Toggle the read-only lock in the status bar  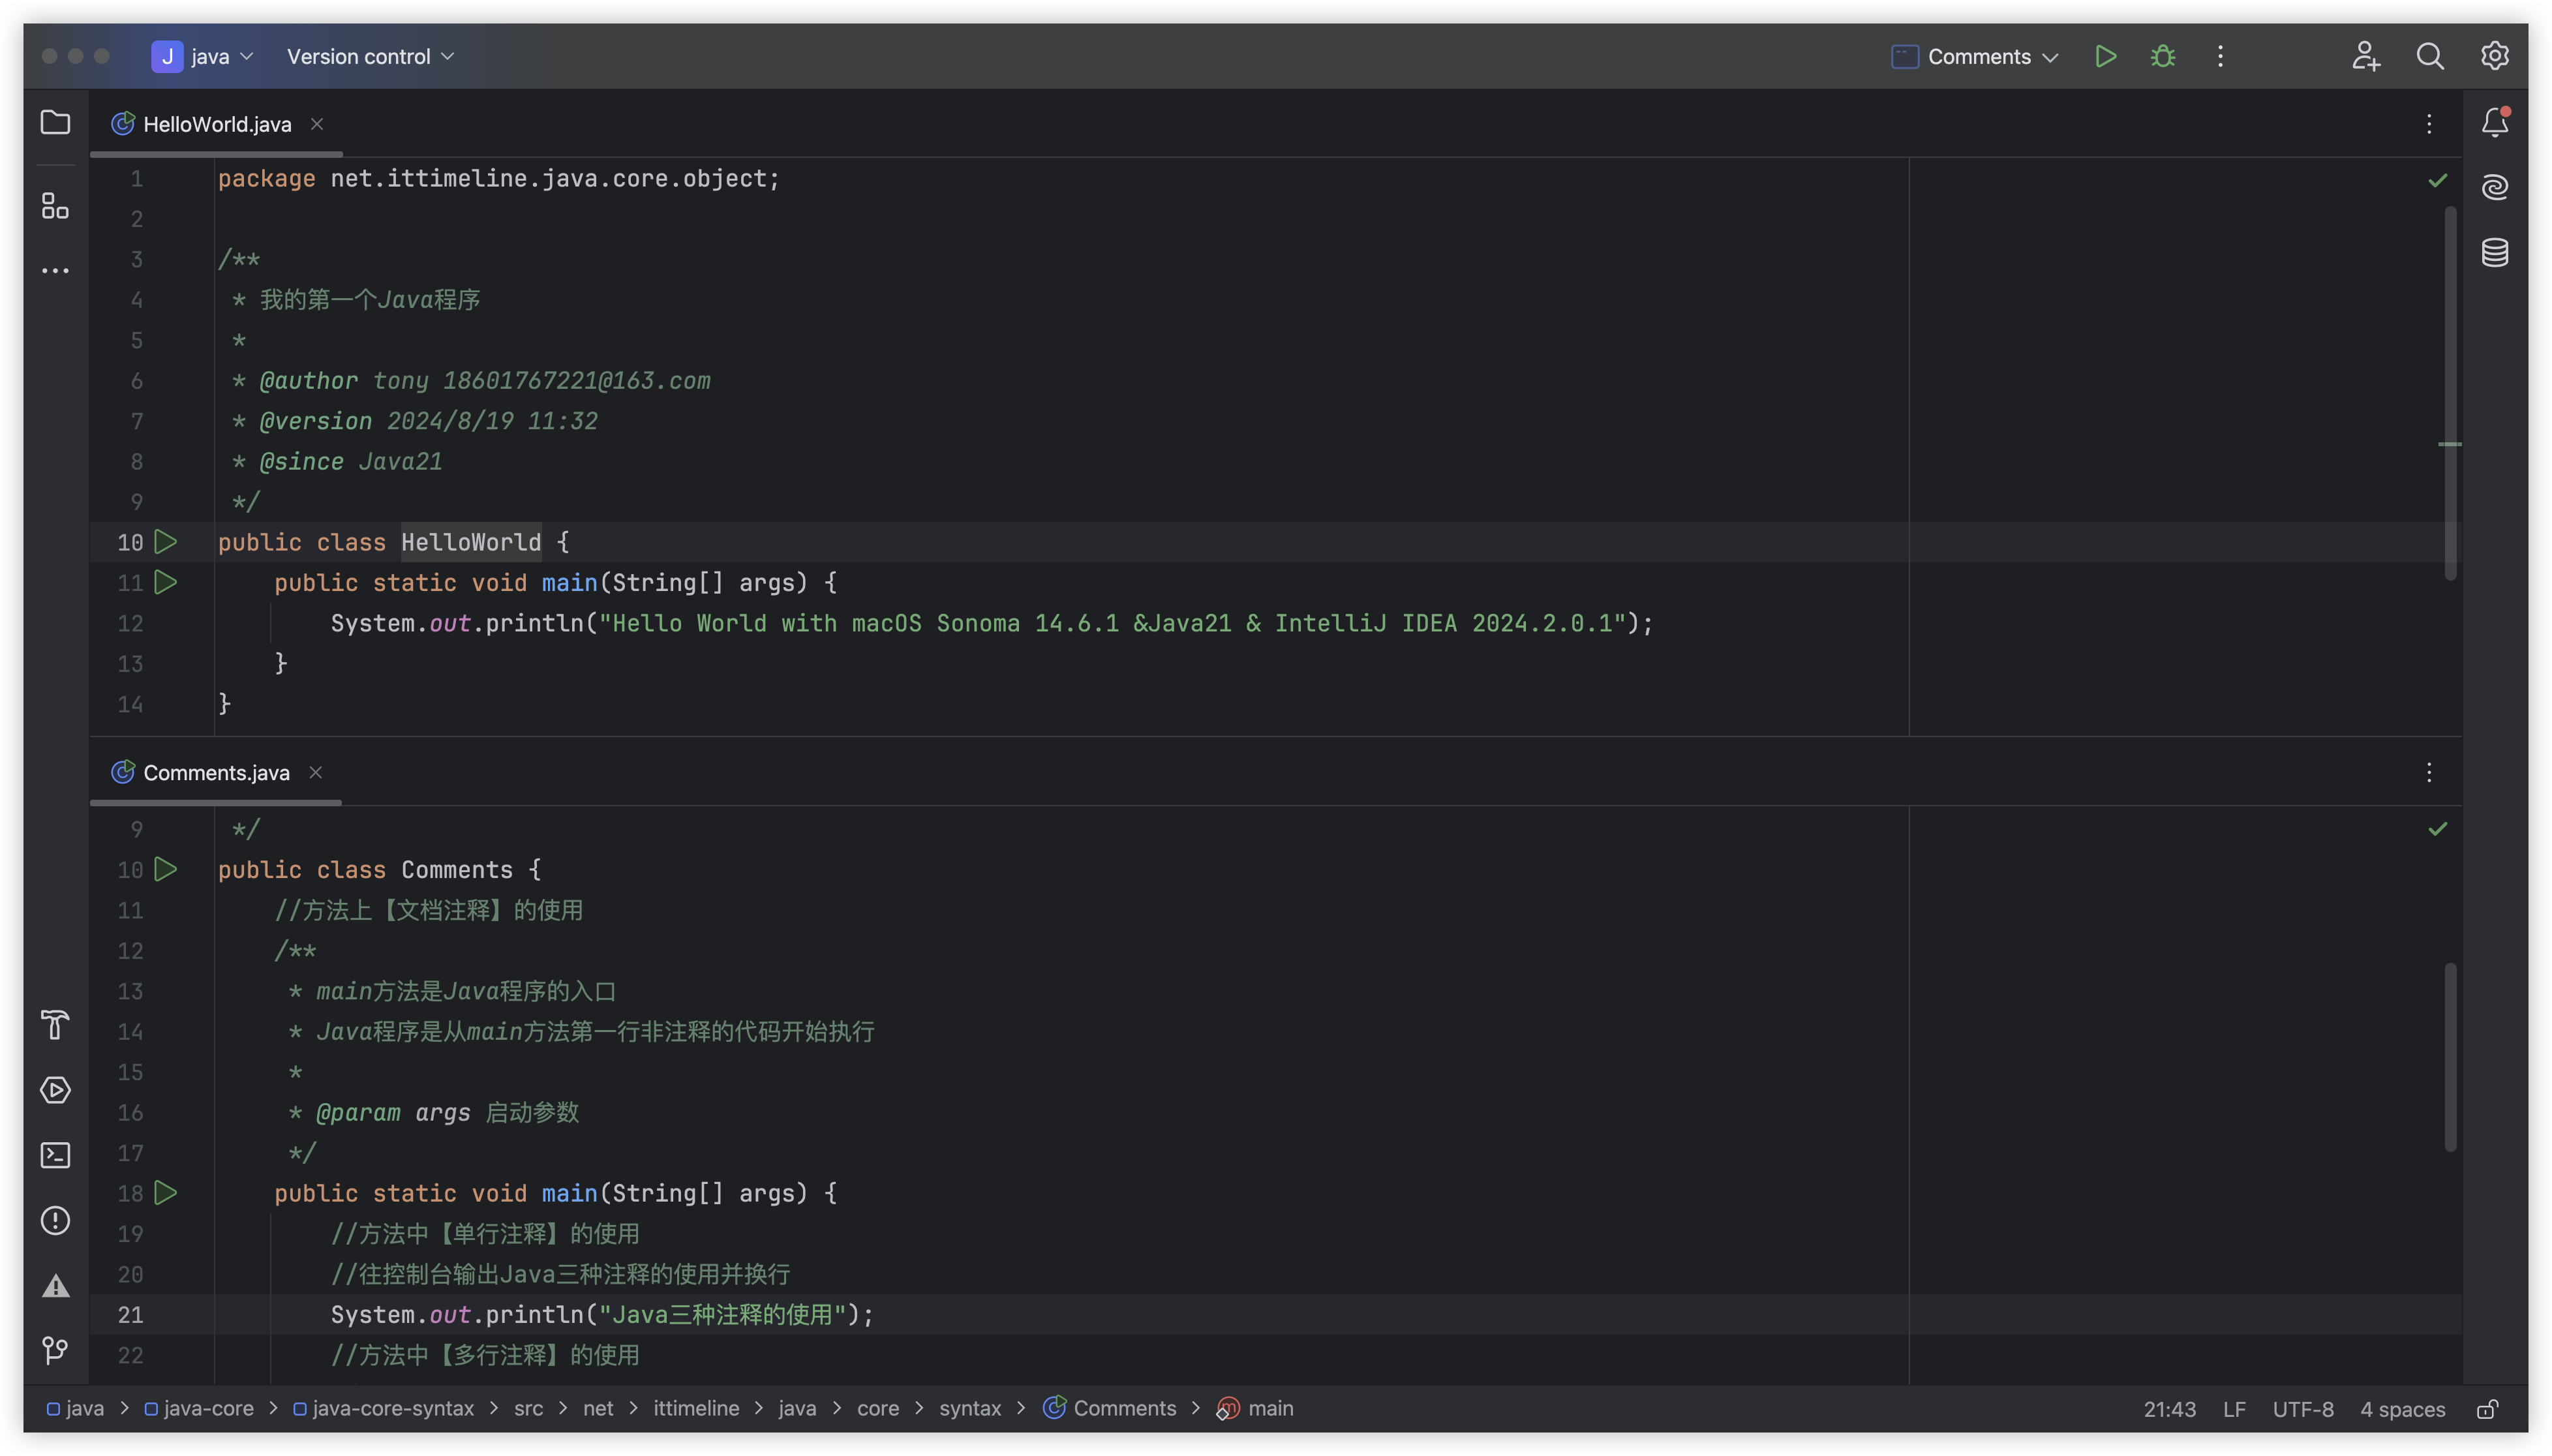pos(2488,1409)
